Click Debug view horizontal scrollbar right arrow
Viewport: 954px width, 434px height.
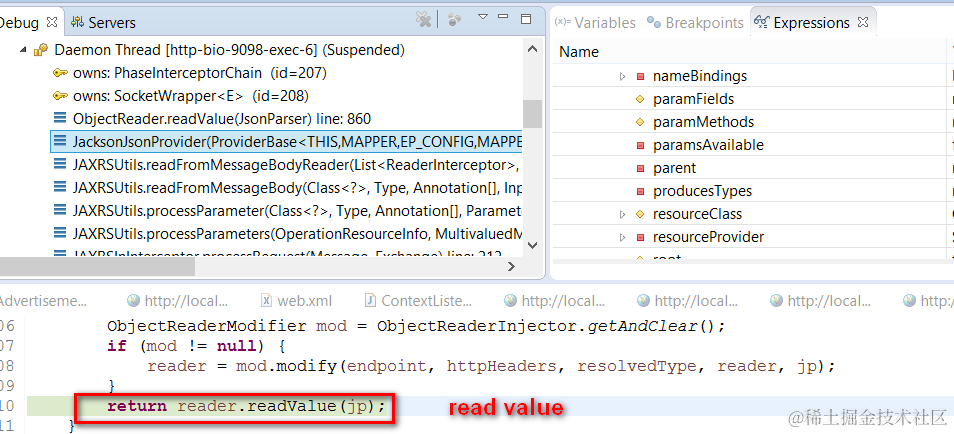tap(511, 266)
